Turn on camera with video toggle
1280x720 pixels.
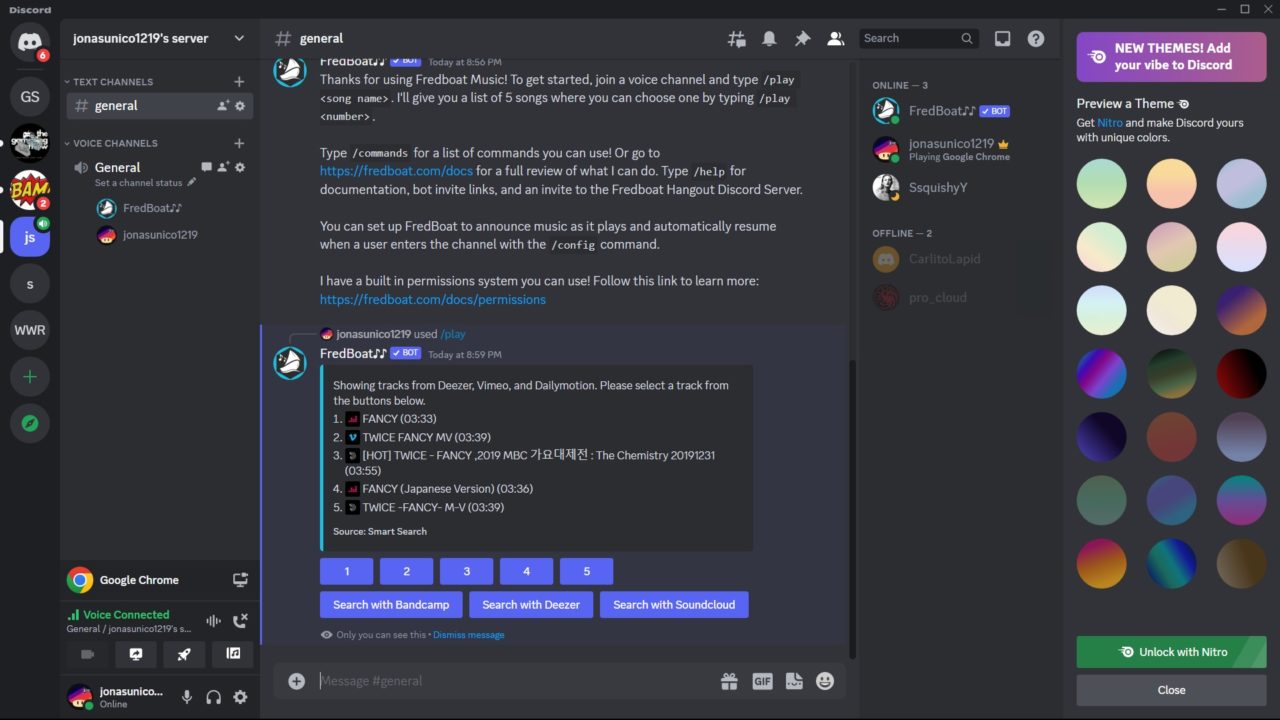point(87,654)
